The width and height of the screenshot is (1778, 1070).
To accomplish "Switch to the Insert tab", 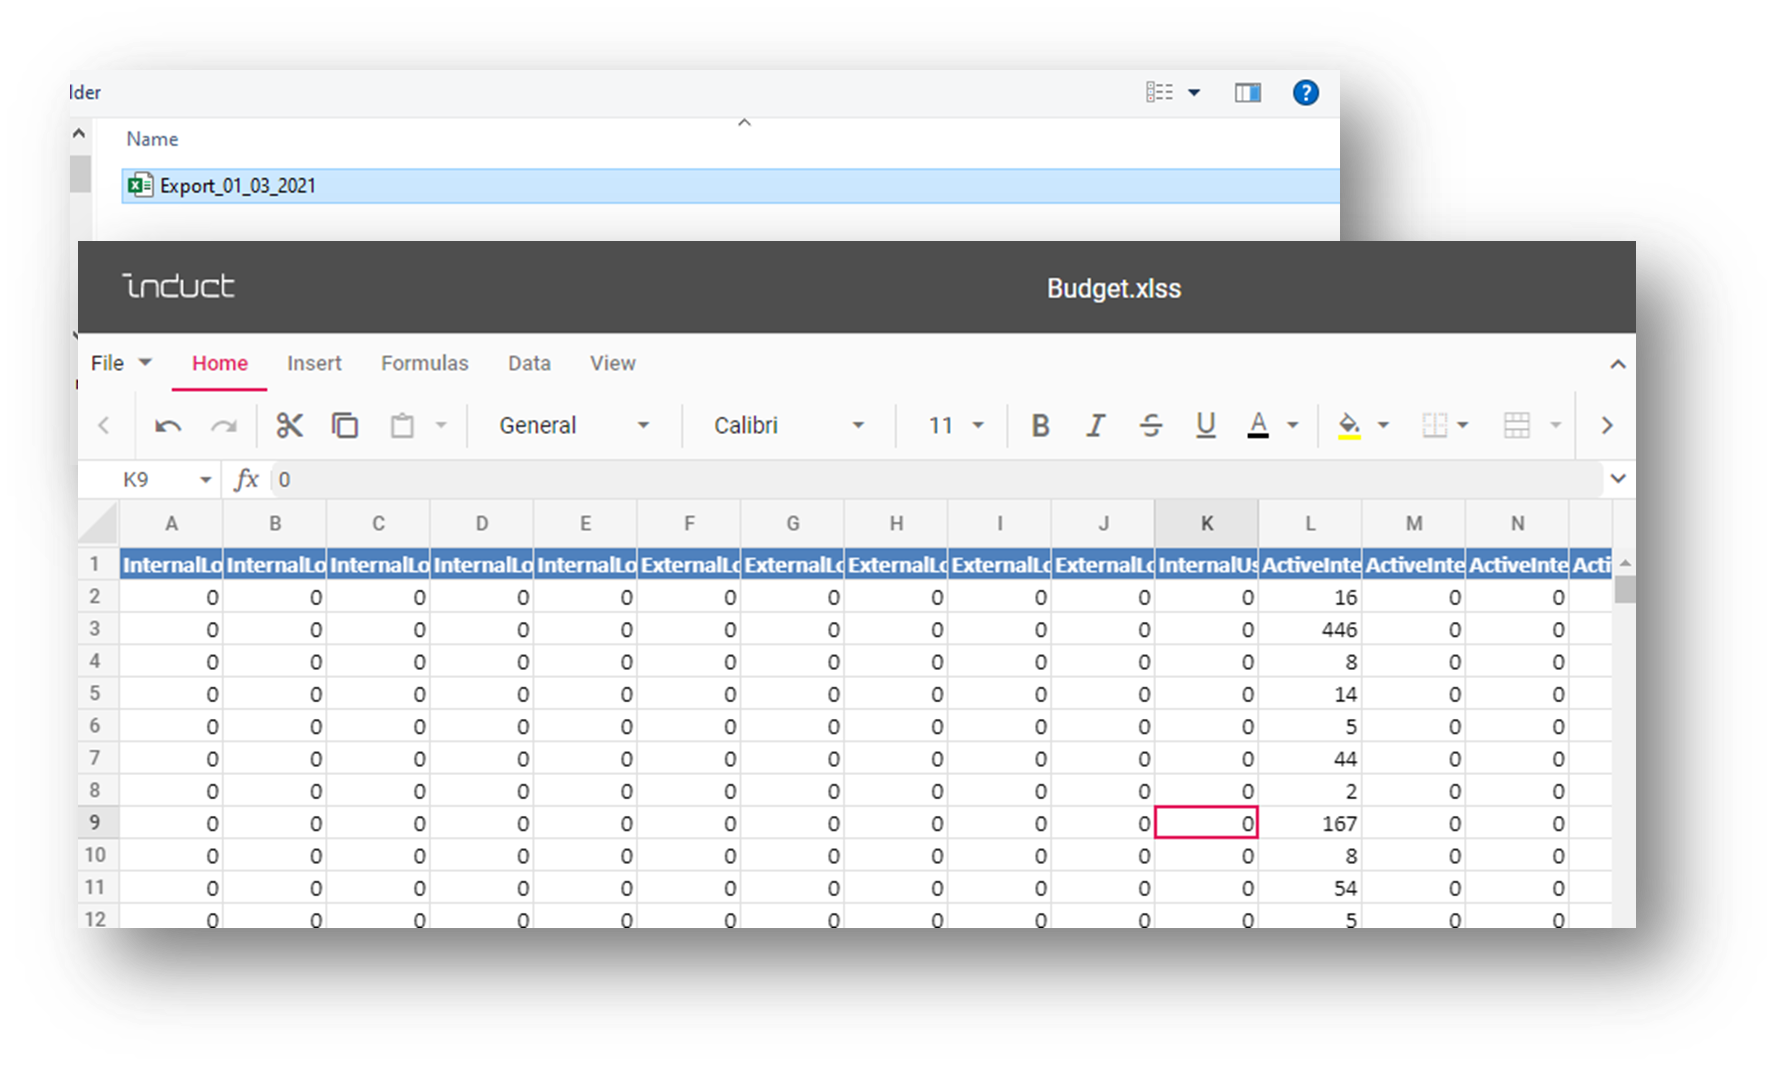I will (314, 363).
